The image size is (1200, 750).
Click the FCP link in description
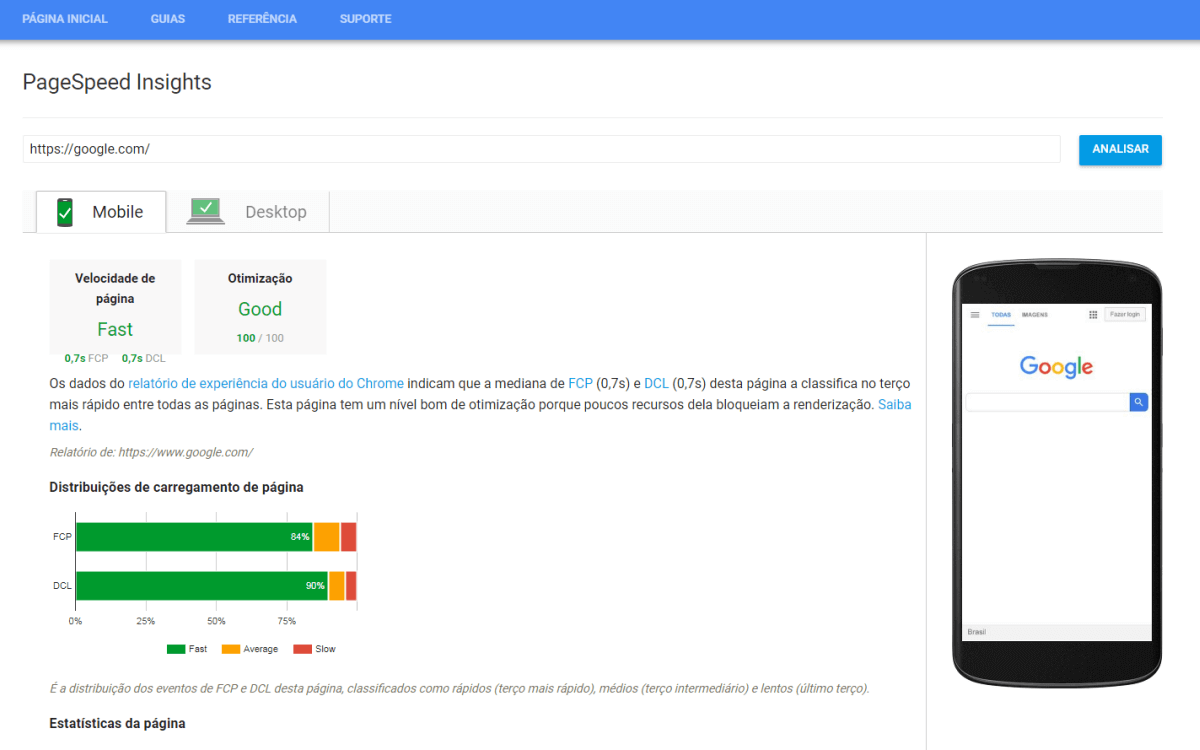[x=580, y=383]
